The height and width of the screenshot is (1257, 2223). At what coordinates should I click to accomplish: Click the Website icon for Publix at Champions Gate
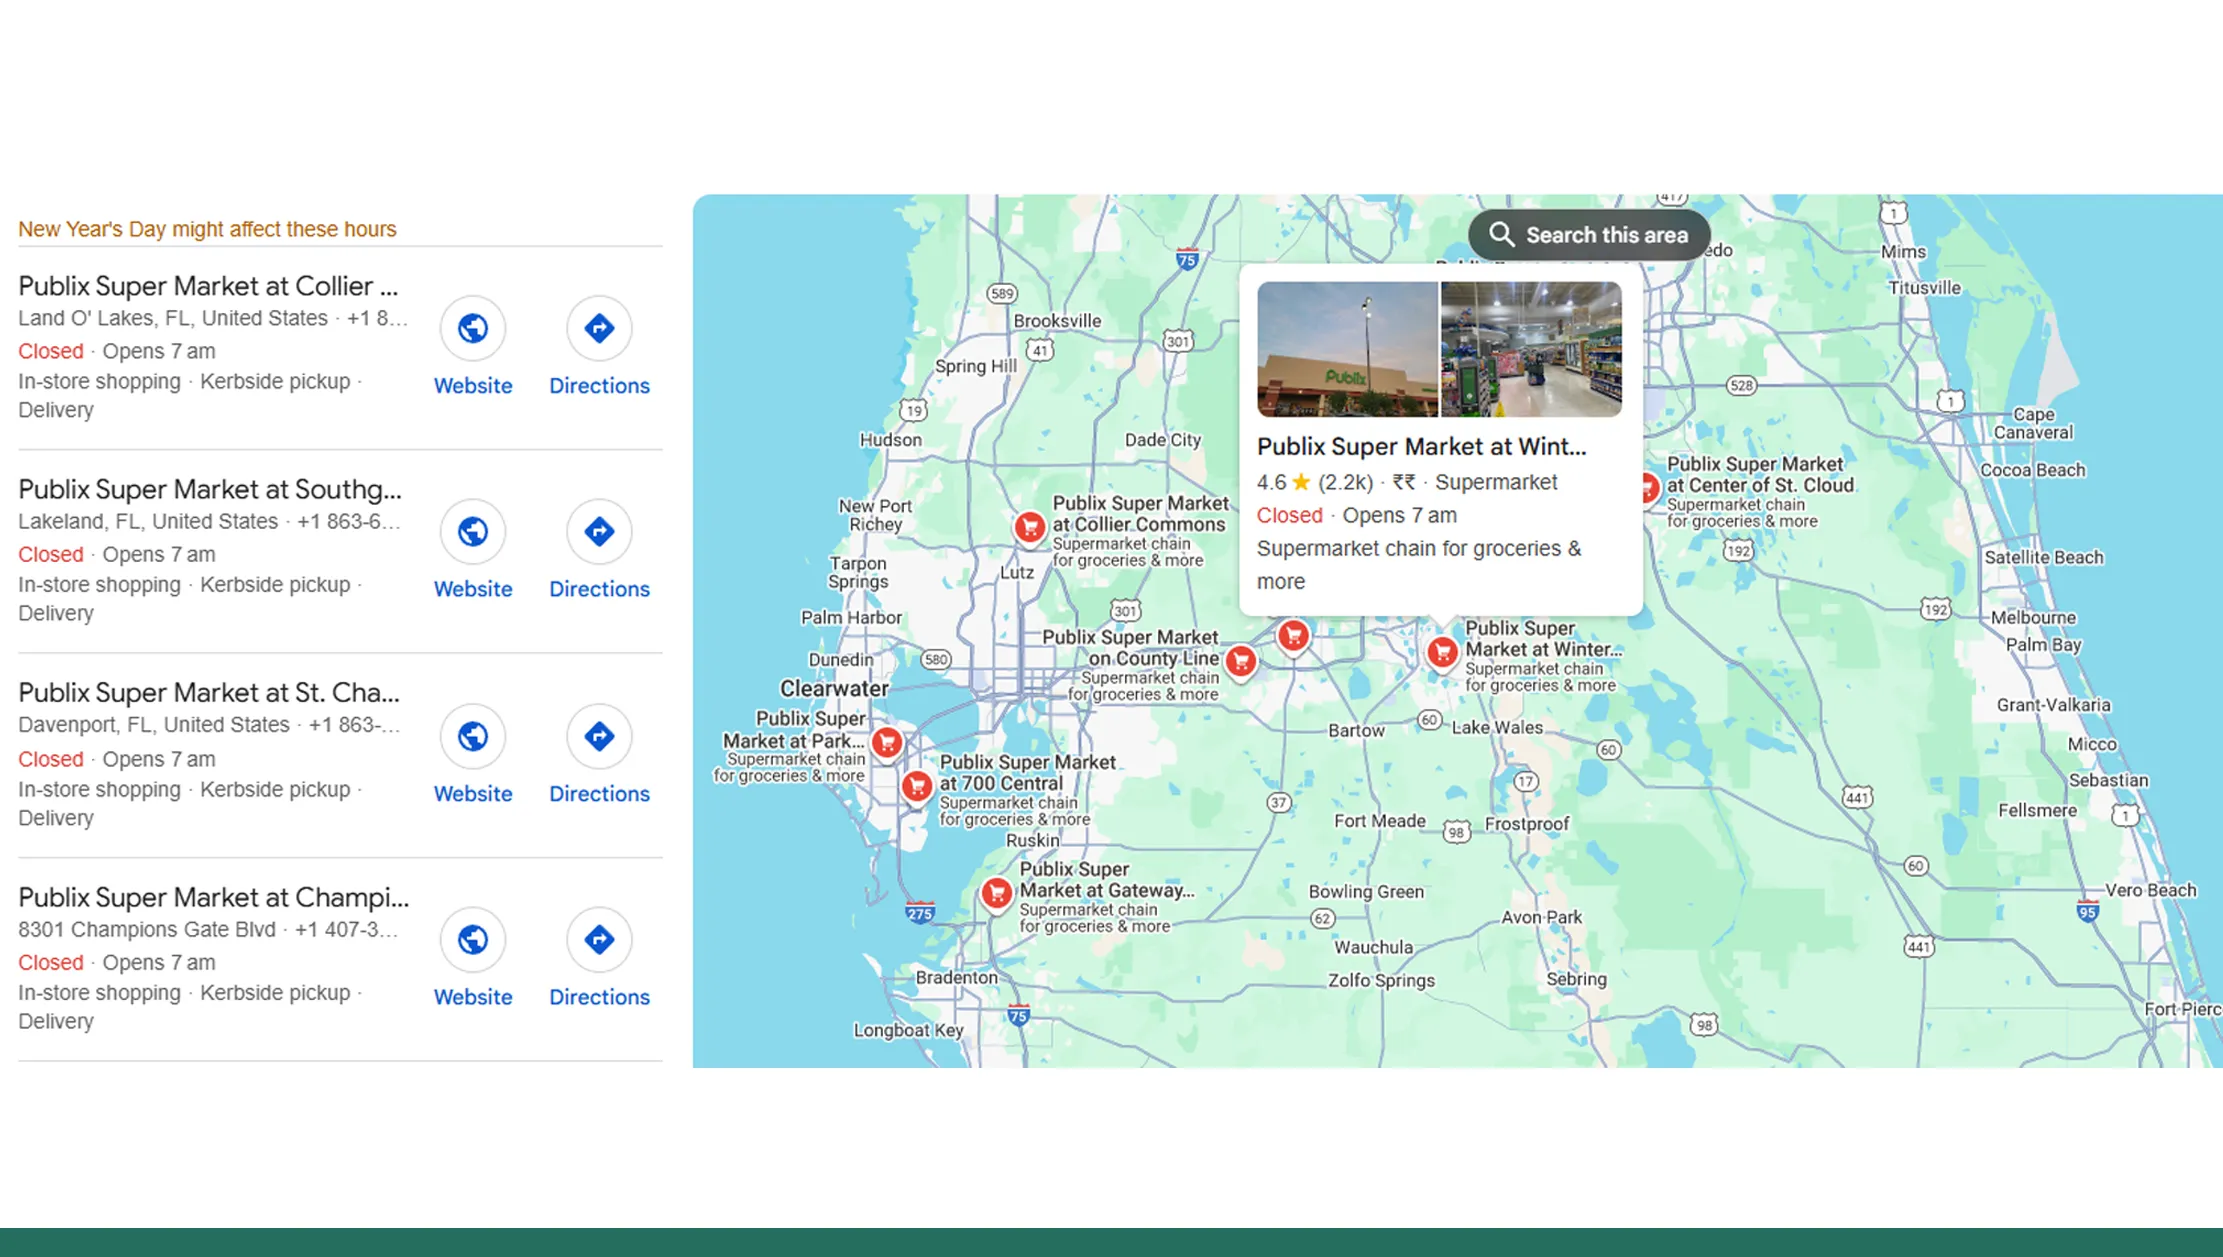(472, 940)
